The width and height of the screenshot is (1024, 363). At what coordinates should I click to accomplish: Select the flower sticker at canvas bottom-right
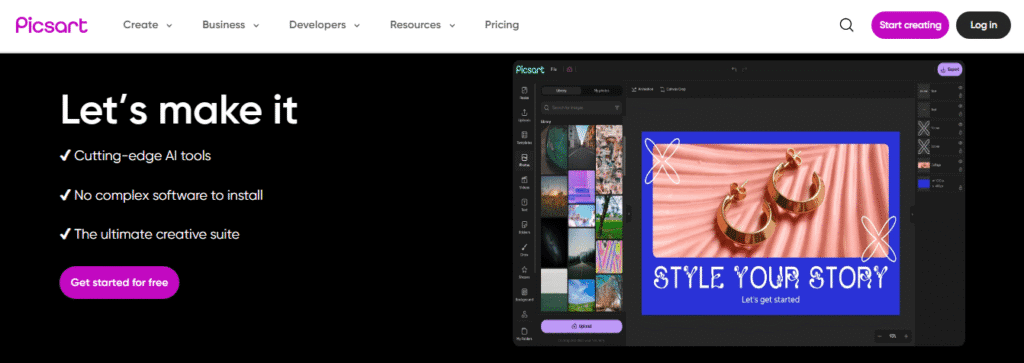[x=878, y=238]
